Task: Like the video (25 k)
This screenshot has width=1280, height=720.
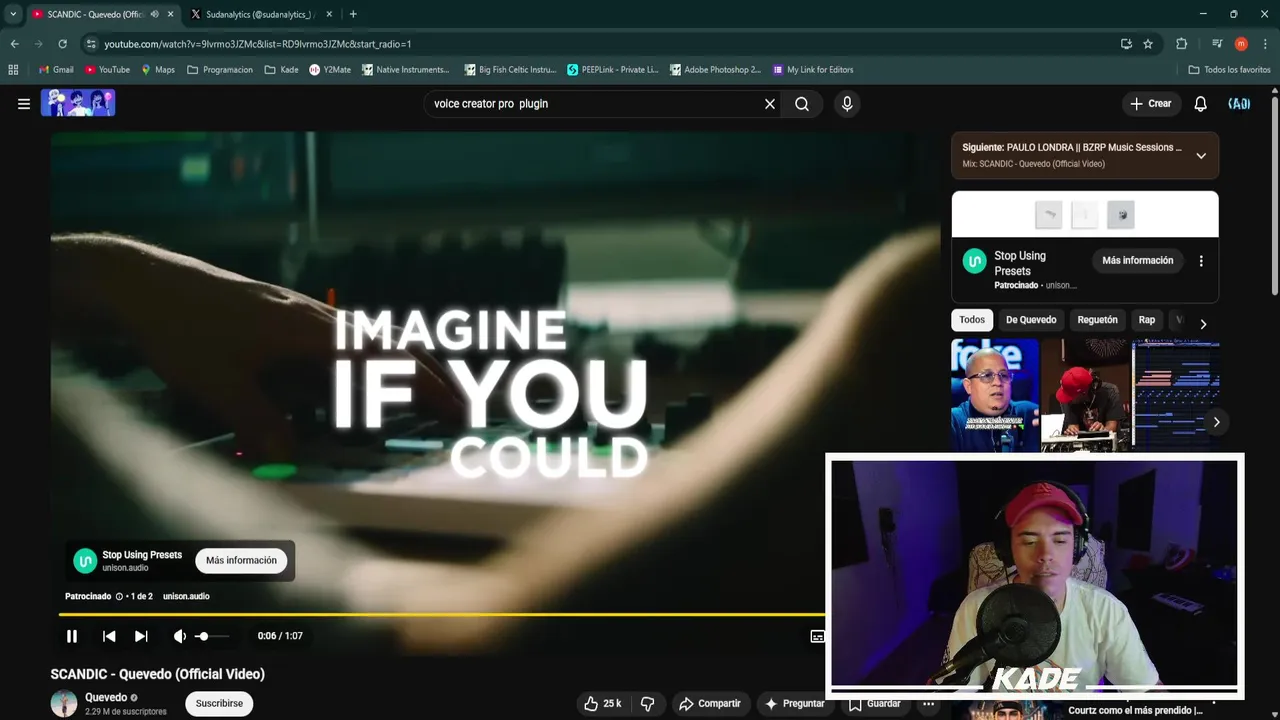Action: [603, 704]
